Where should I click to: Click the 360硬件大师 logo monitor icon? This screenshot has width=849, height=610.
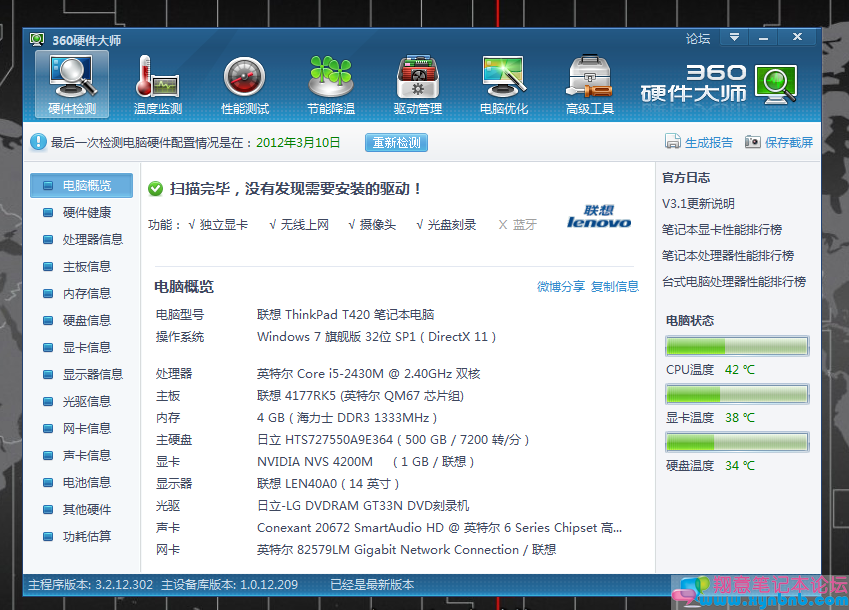click(x=776, y=84)
